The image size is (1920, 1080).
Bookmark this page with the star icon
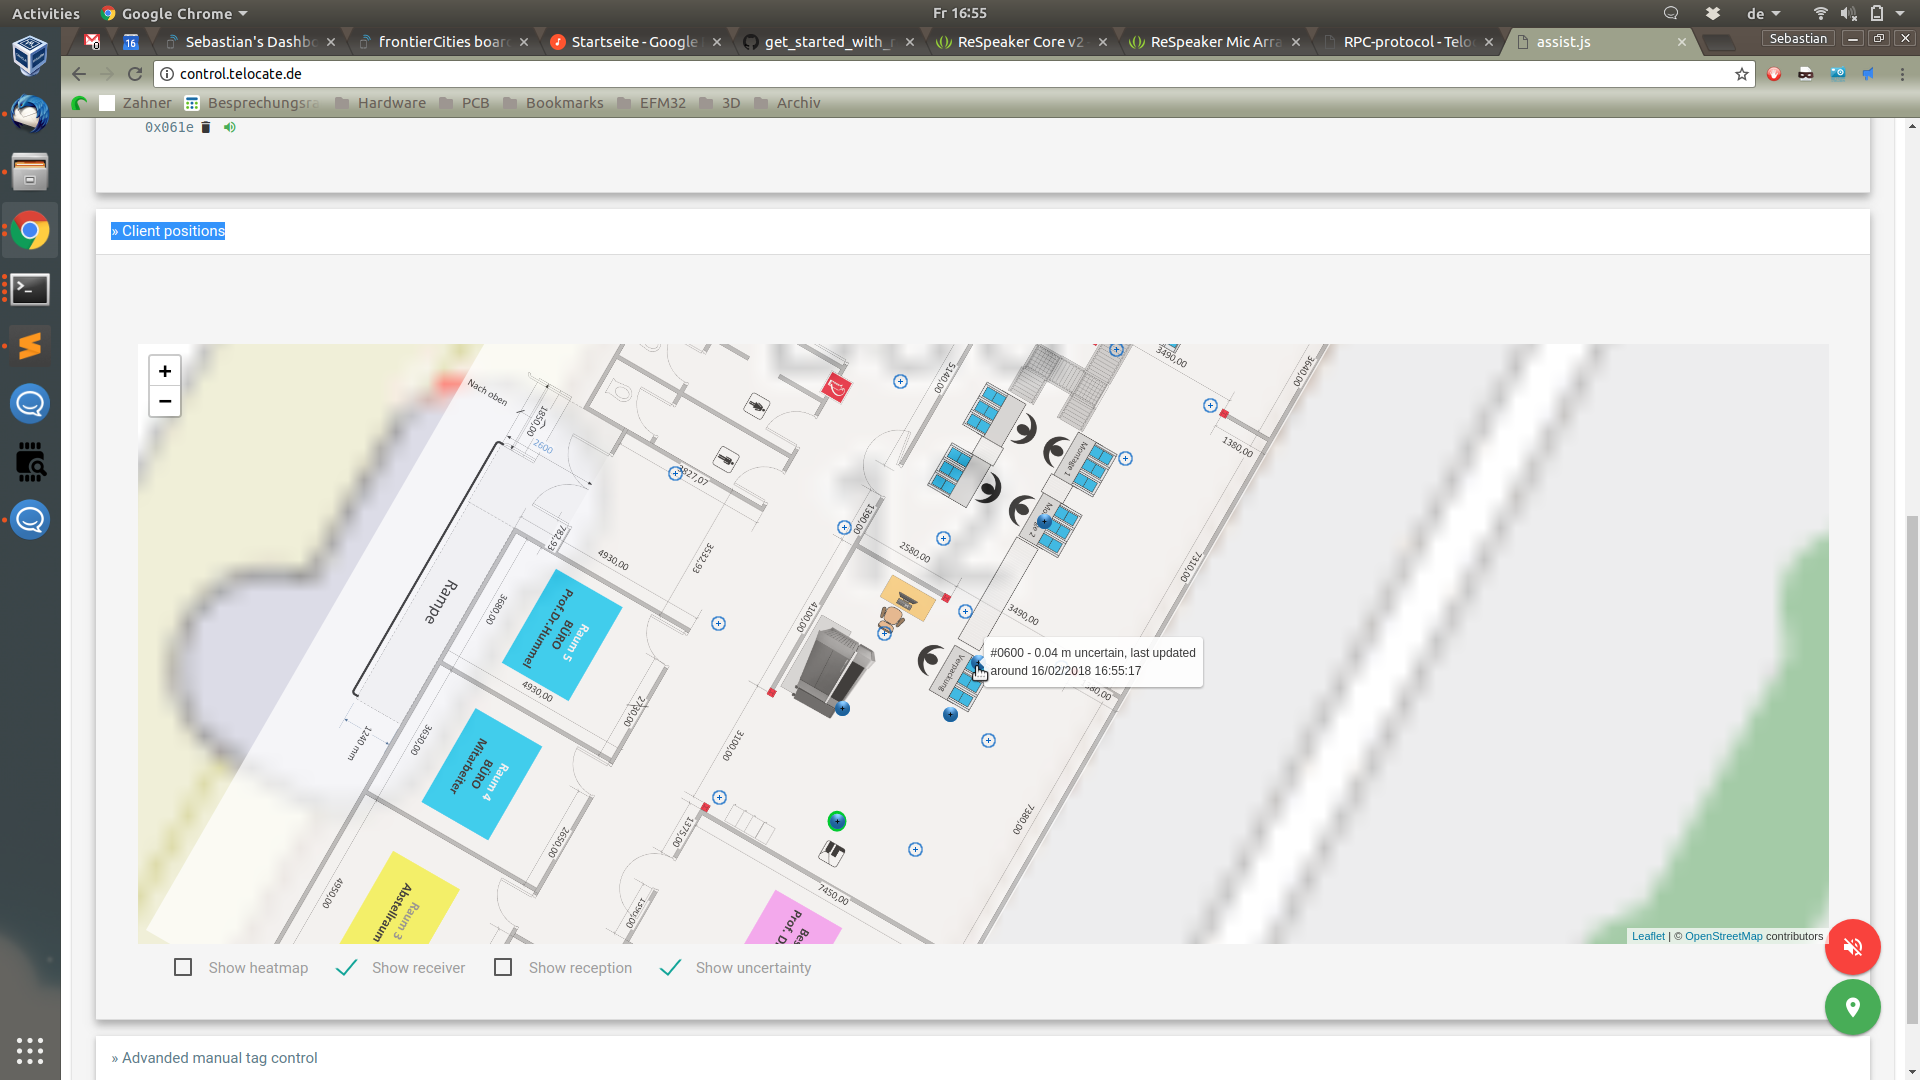tap(1741, 74)
